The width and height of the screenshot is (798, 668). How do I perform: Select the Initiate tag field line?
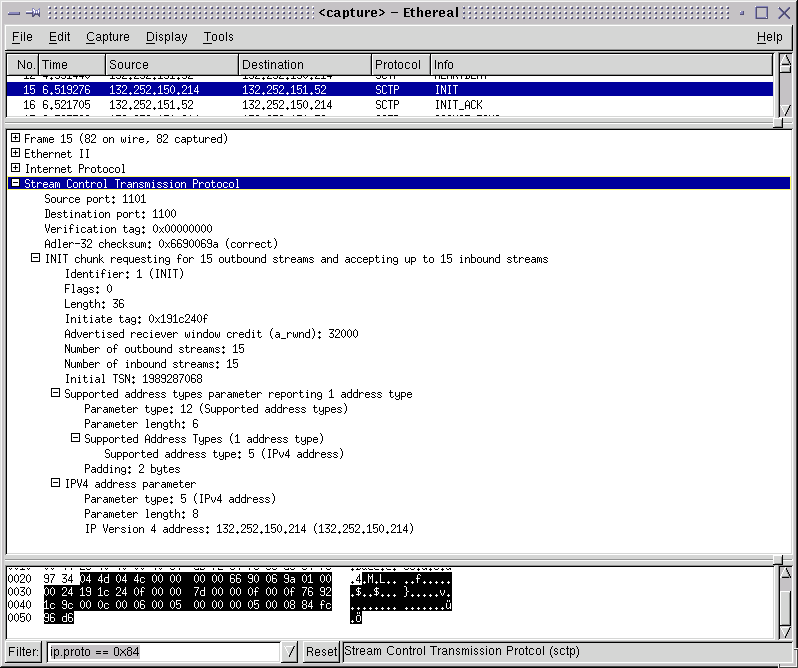[136, 319]
